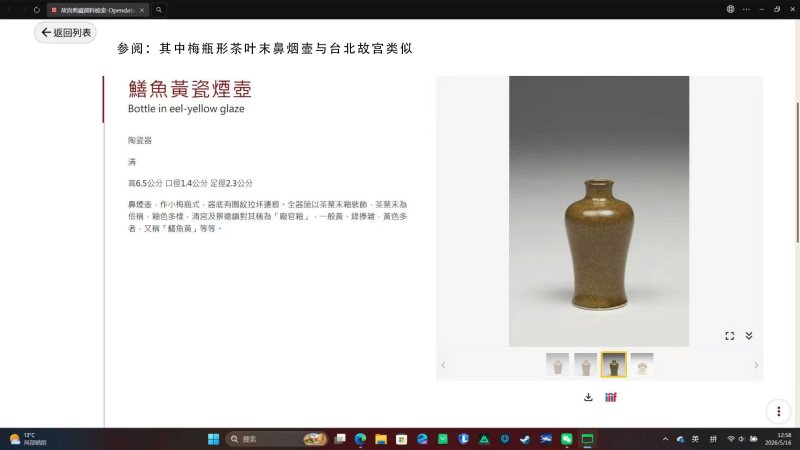Viewport: 800px width, 450px height.
Task: Open fullscreen view of the bottle image
Action: pos(730,336)
